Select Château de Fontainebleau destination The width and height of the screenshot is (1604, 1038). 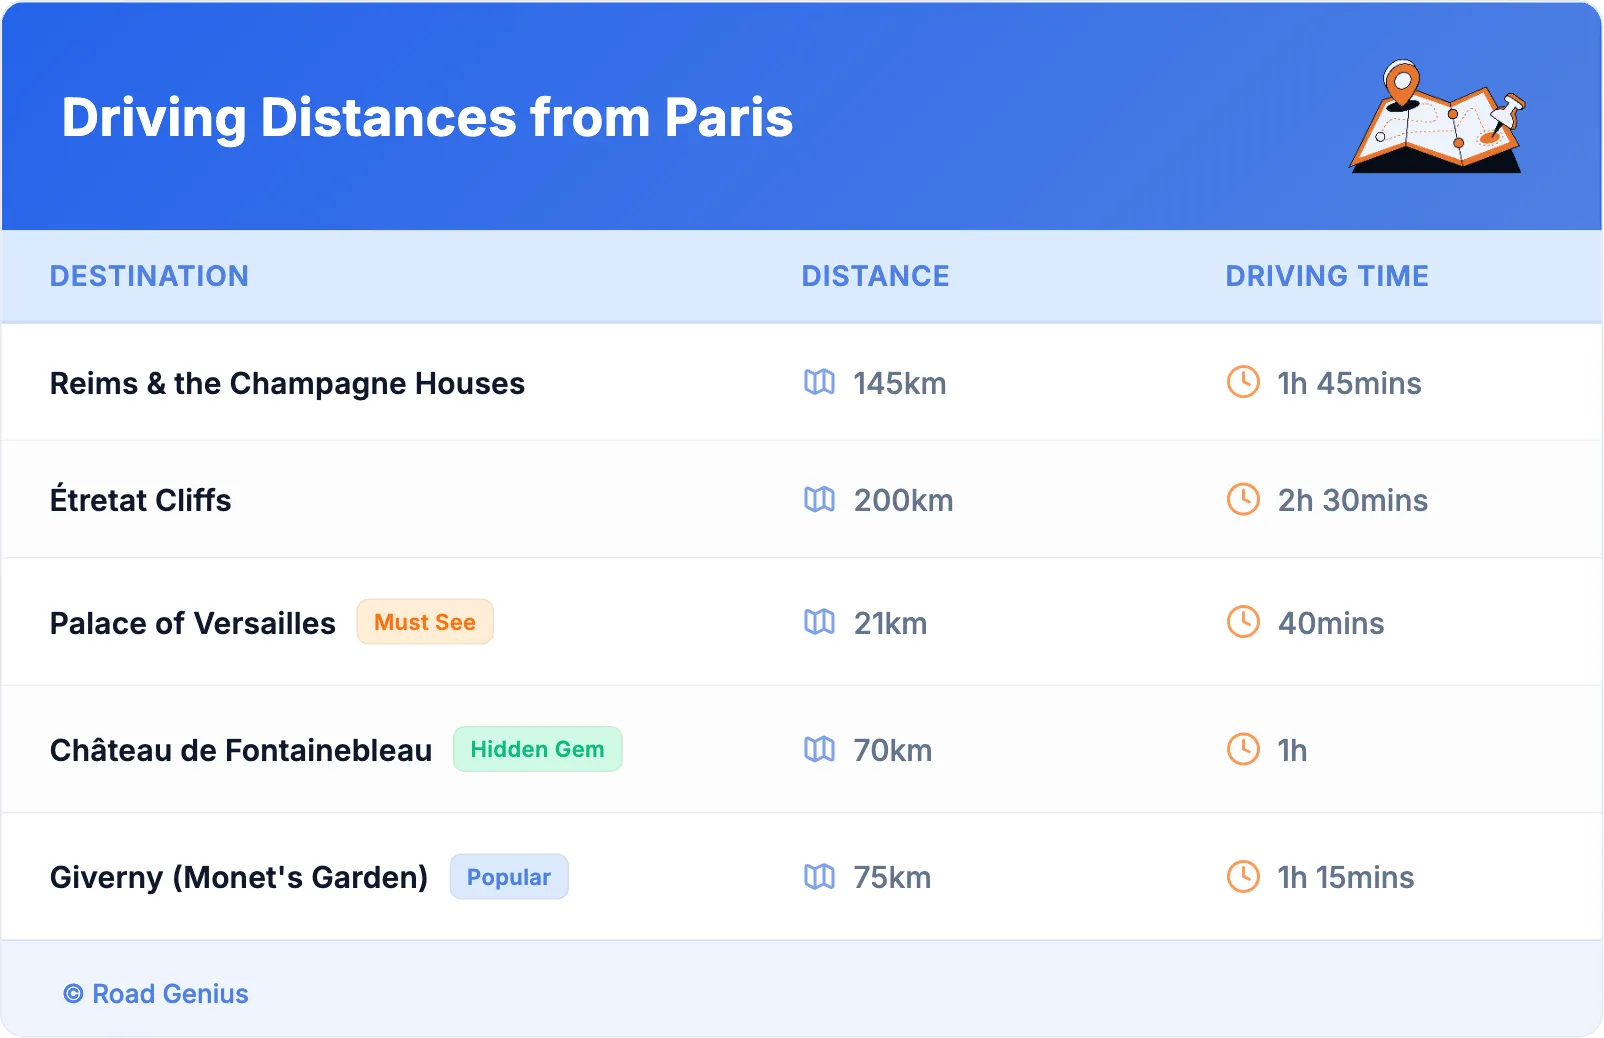(241, 749)
